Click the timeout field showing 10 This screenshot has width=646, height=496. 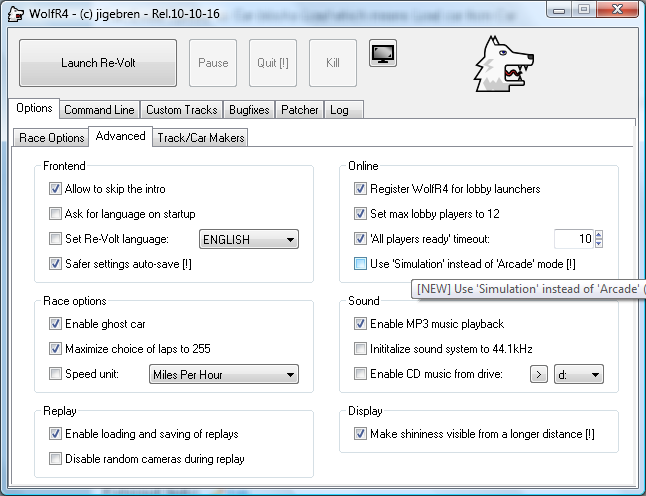point(573,239)
